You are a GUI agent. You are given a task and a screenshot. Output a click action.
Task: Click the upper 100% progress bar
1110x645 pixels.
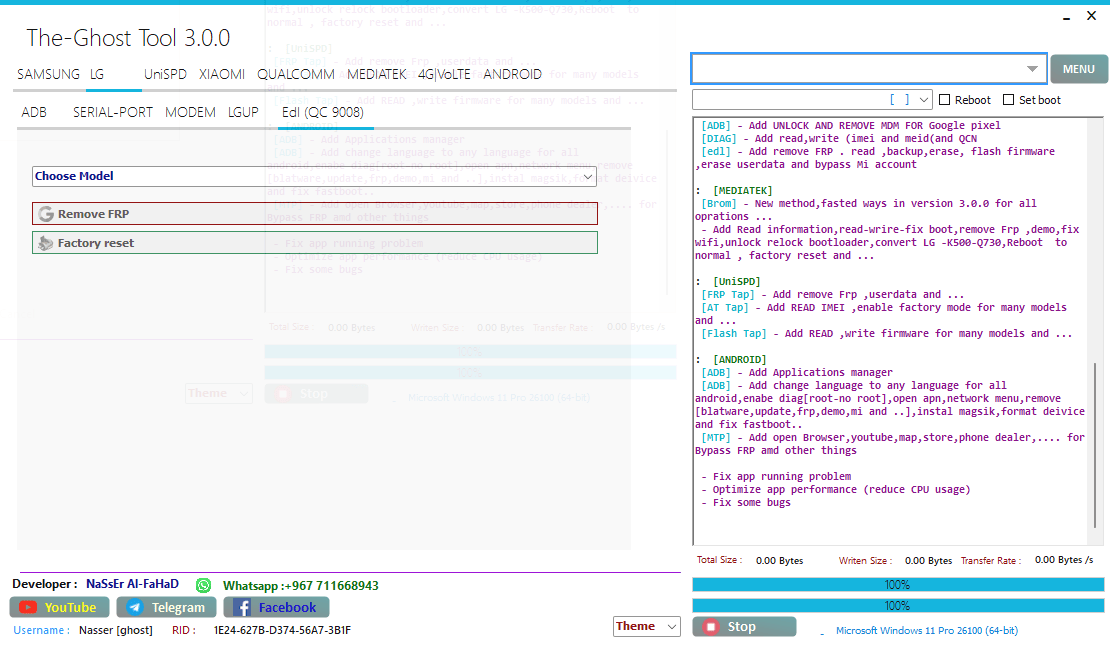click(897, 585)
